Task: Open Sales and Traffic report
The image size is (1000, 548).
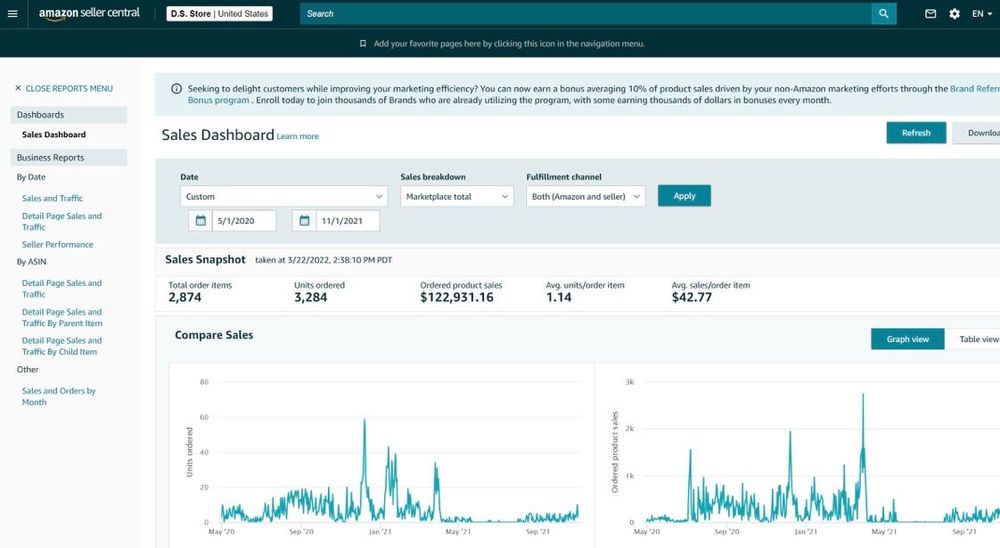Action: (x=52, y=198)
